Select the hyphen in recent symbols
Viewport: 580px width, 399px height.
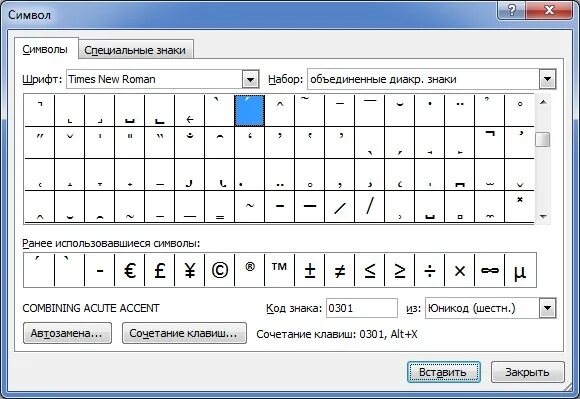click(100, 270)
